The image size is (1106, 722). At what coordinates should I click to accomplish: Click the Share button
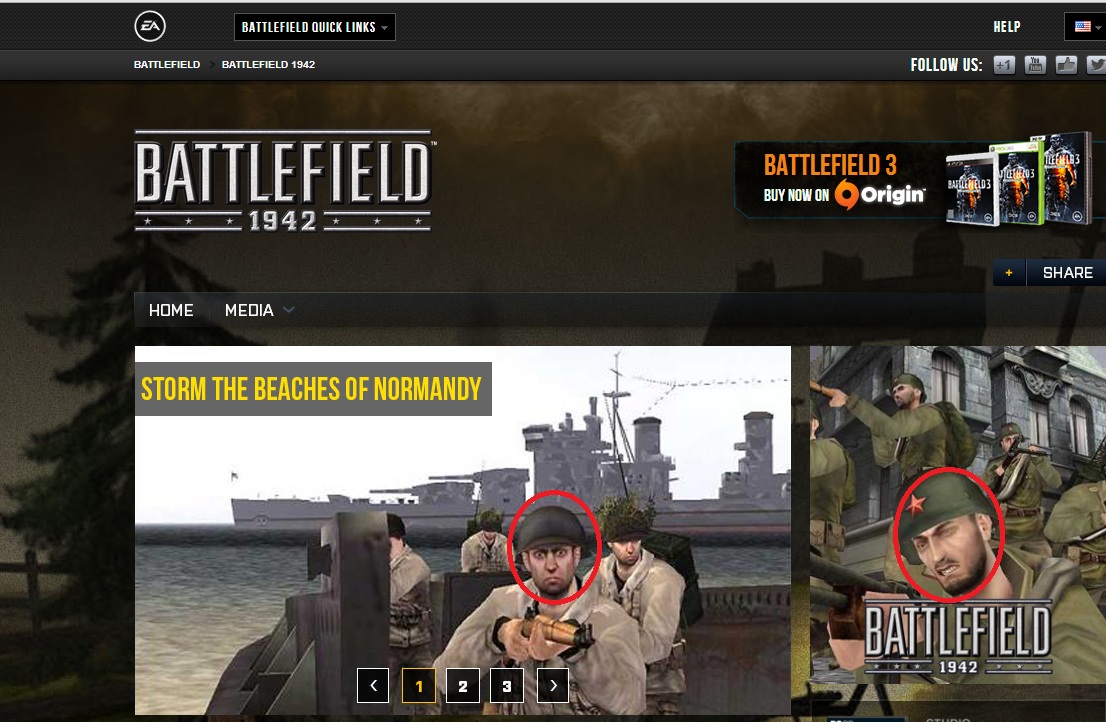(x=1066, y=273)
